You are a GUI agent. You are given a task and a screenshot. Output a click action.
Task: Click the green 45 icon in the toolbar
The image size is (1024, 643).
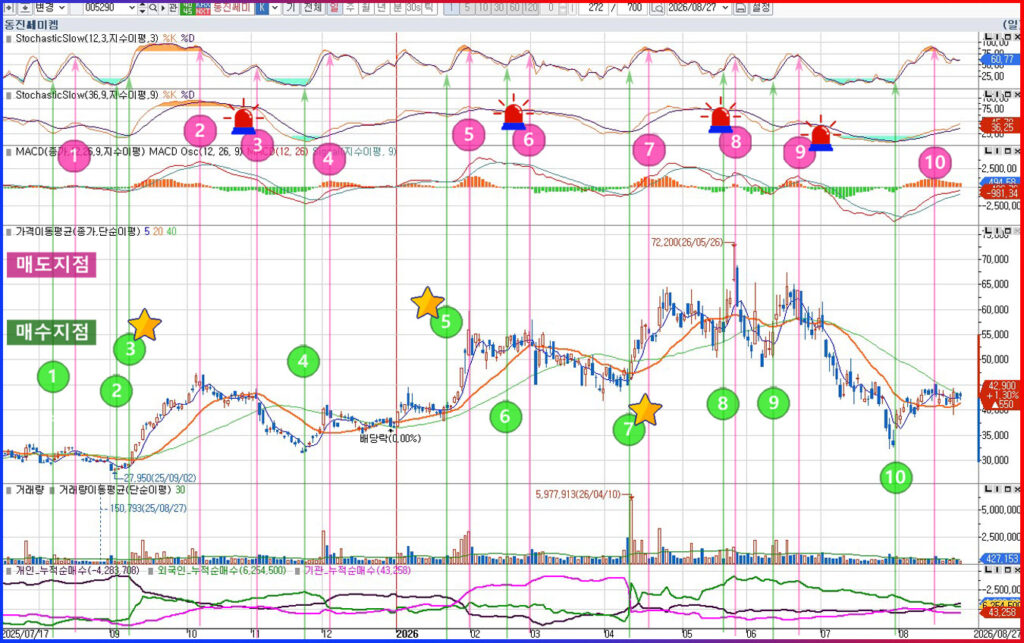(x=187, y=8)
